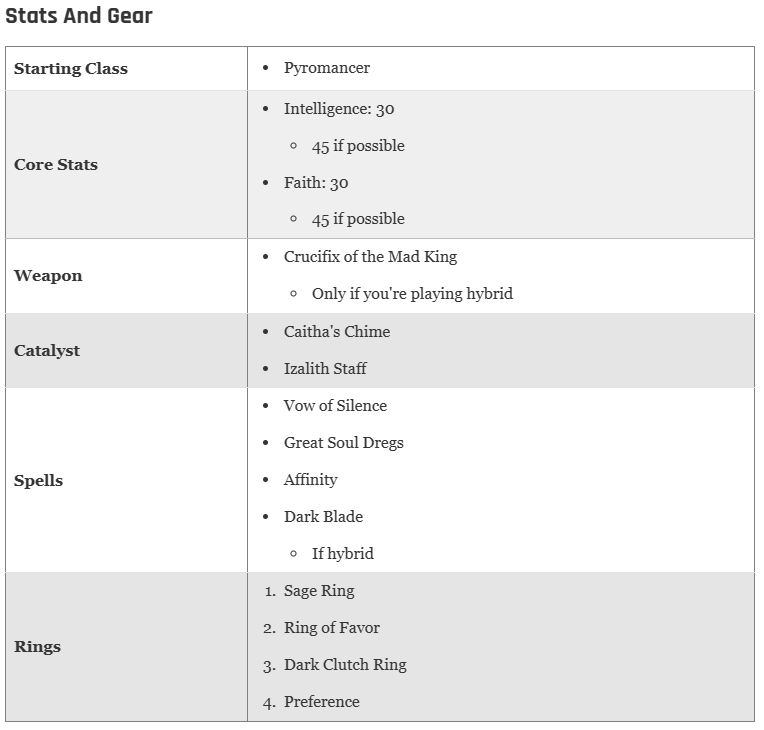764x730 pixels.
Task: Click the Ring of Favor entry
Action: (x=331, y=628)
